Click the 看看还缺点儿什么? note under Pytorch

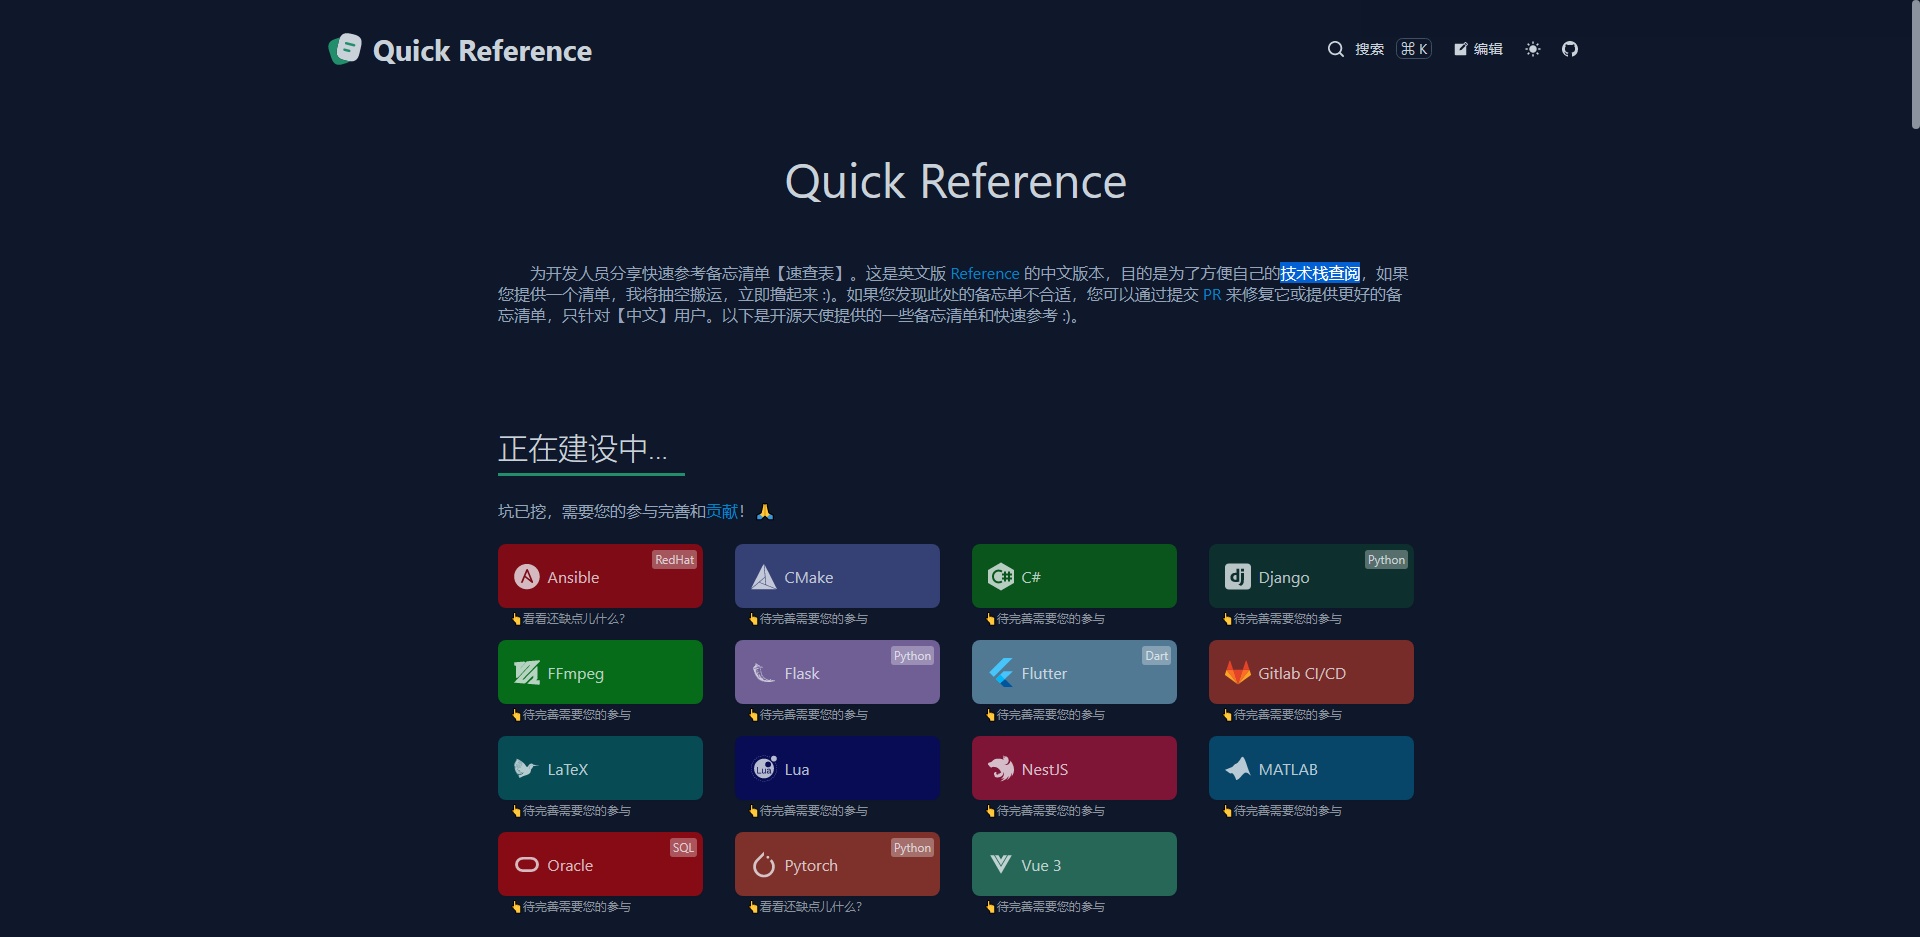[x=805, y=907]
